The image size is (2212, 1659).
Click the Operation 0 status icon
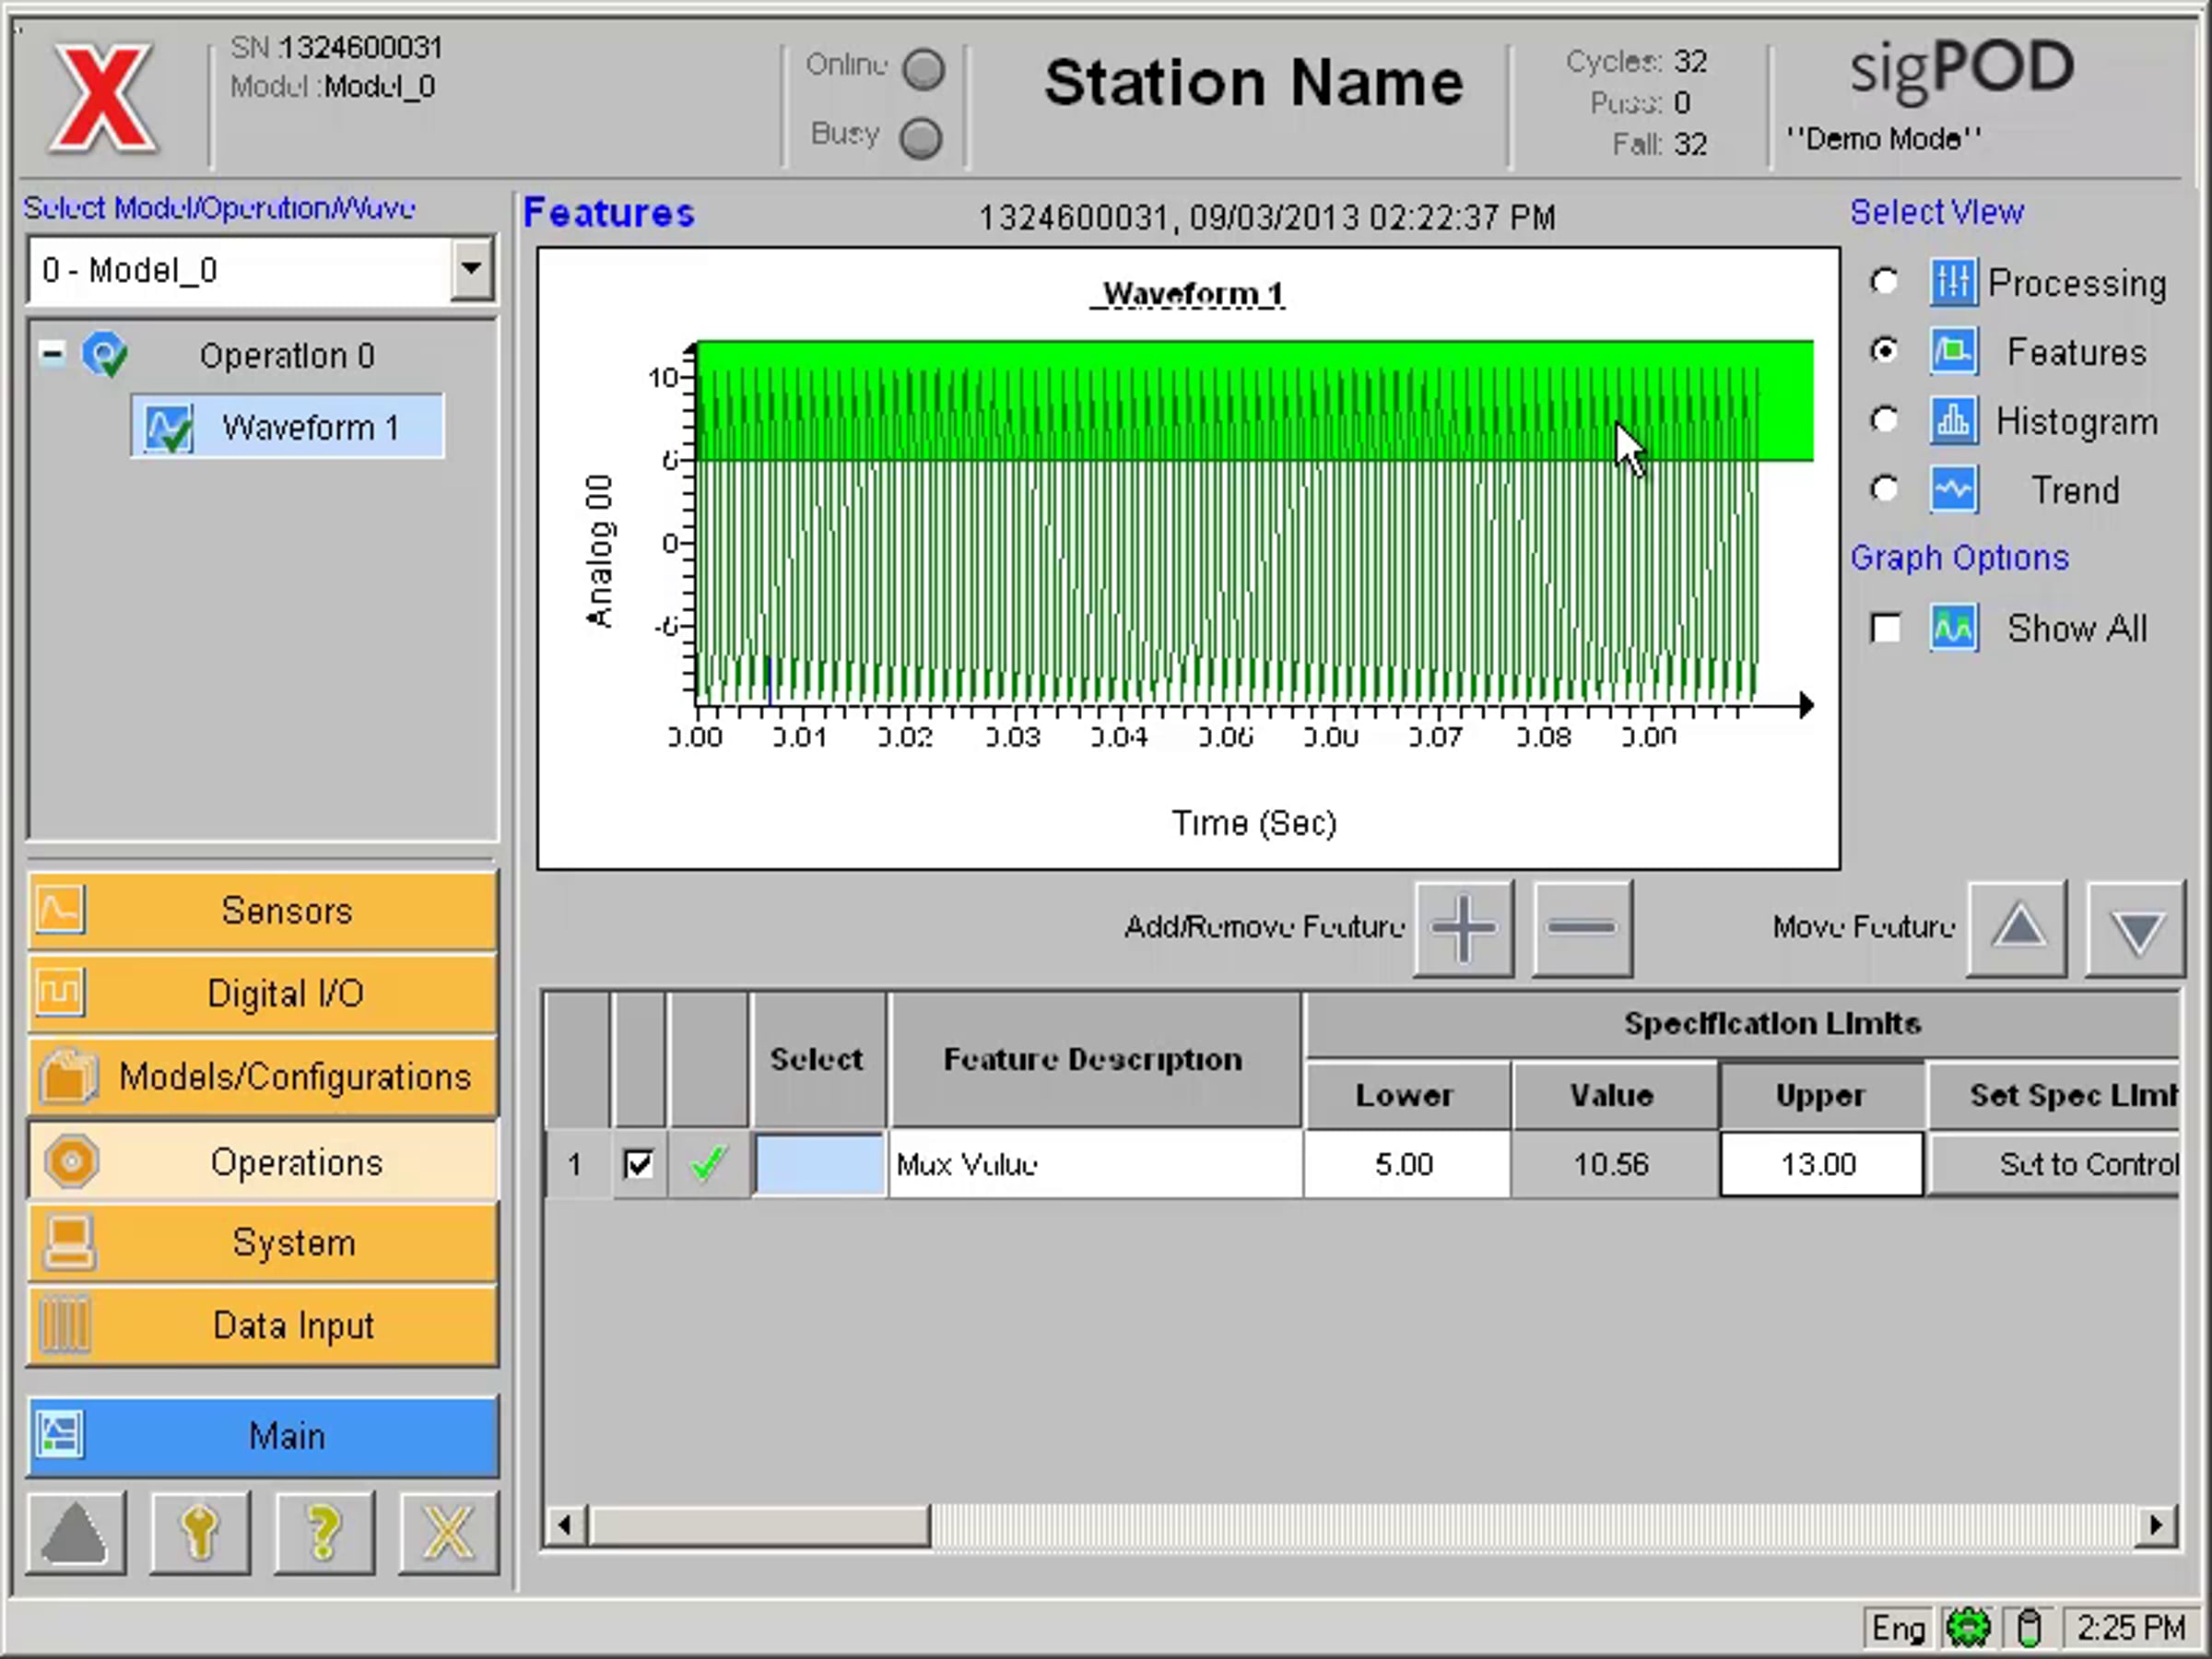point(105,354)
